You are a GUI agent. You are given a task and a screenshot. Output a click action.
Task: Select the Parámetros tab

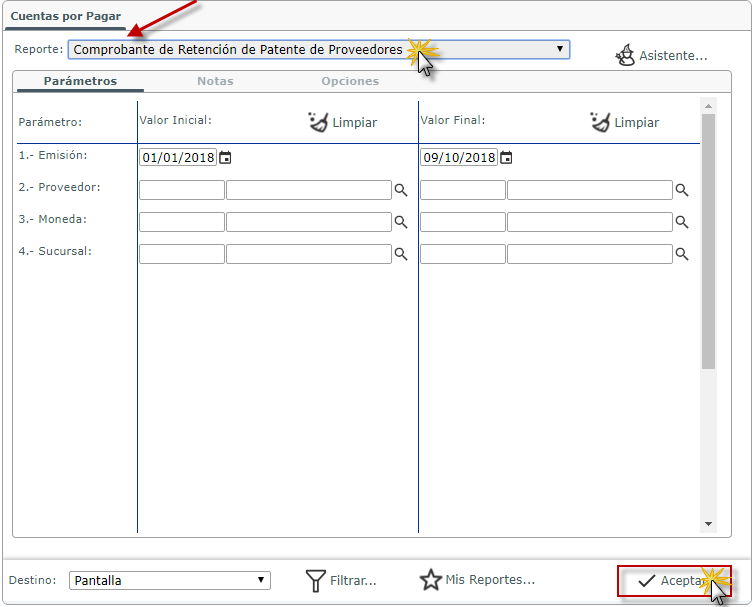click(80, 81)
